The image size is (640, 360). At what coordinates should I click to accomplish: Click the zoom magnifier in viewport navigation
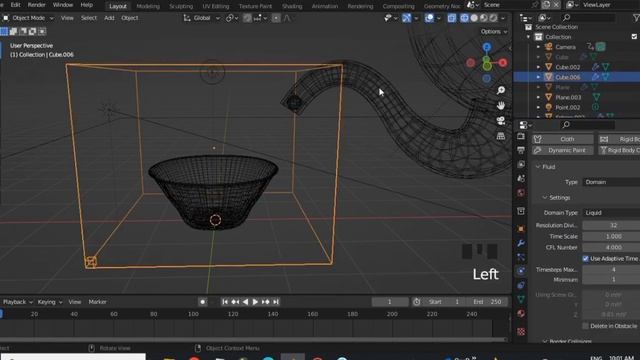501,91
